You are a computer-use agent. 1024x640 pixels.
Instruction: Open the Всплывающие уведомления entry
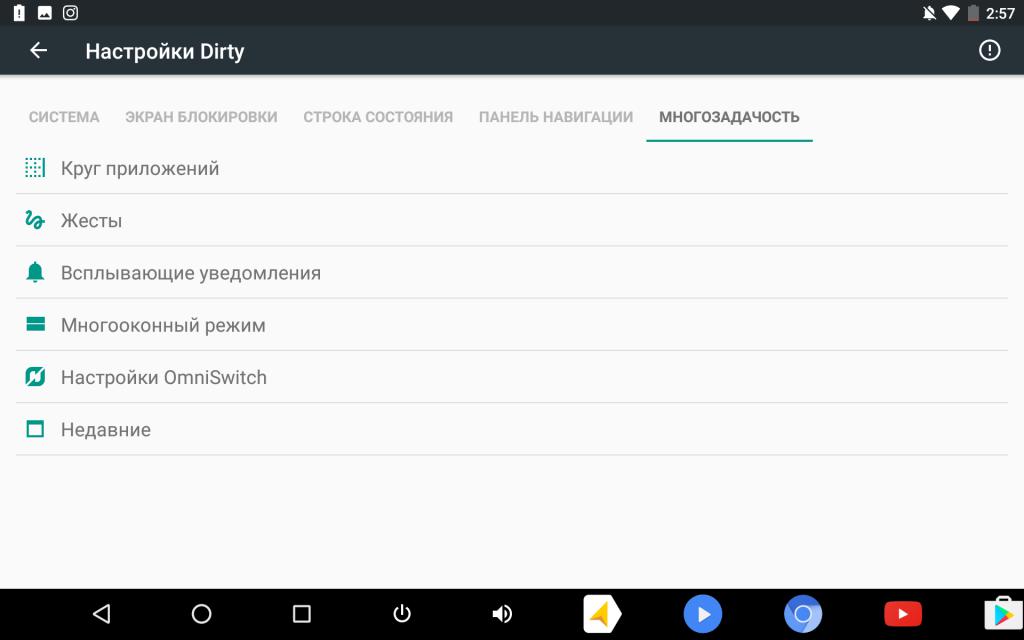click(x=512, y=272)
